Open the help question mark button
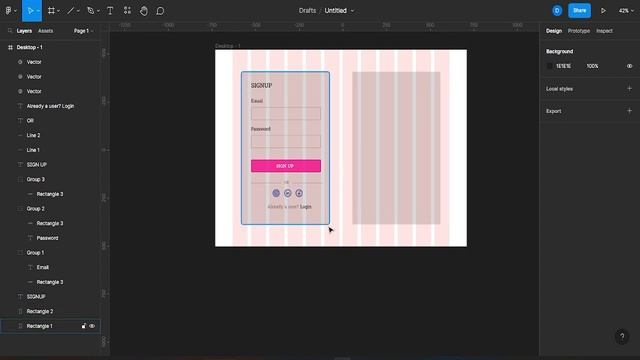This screenshot has width=640, height=360. [622, 337]
